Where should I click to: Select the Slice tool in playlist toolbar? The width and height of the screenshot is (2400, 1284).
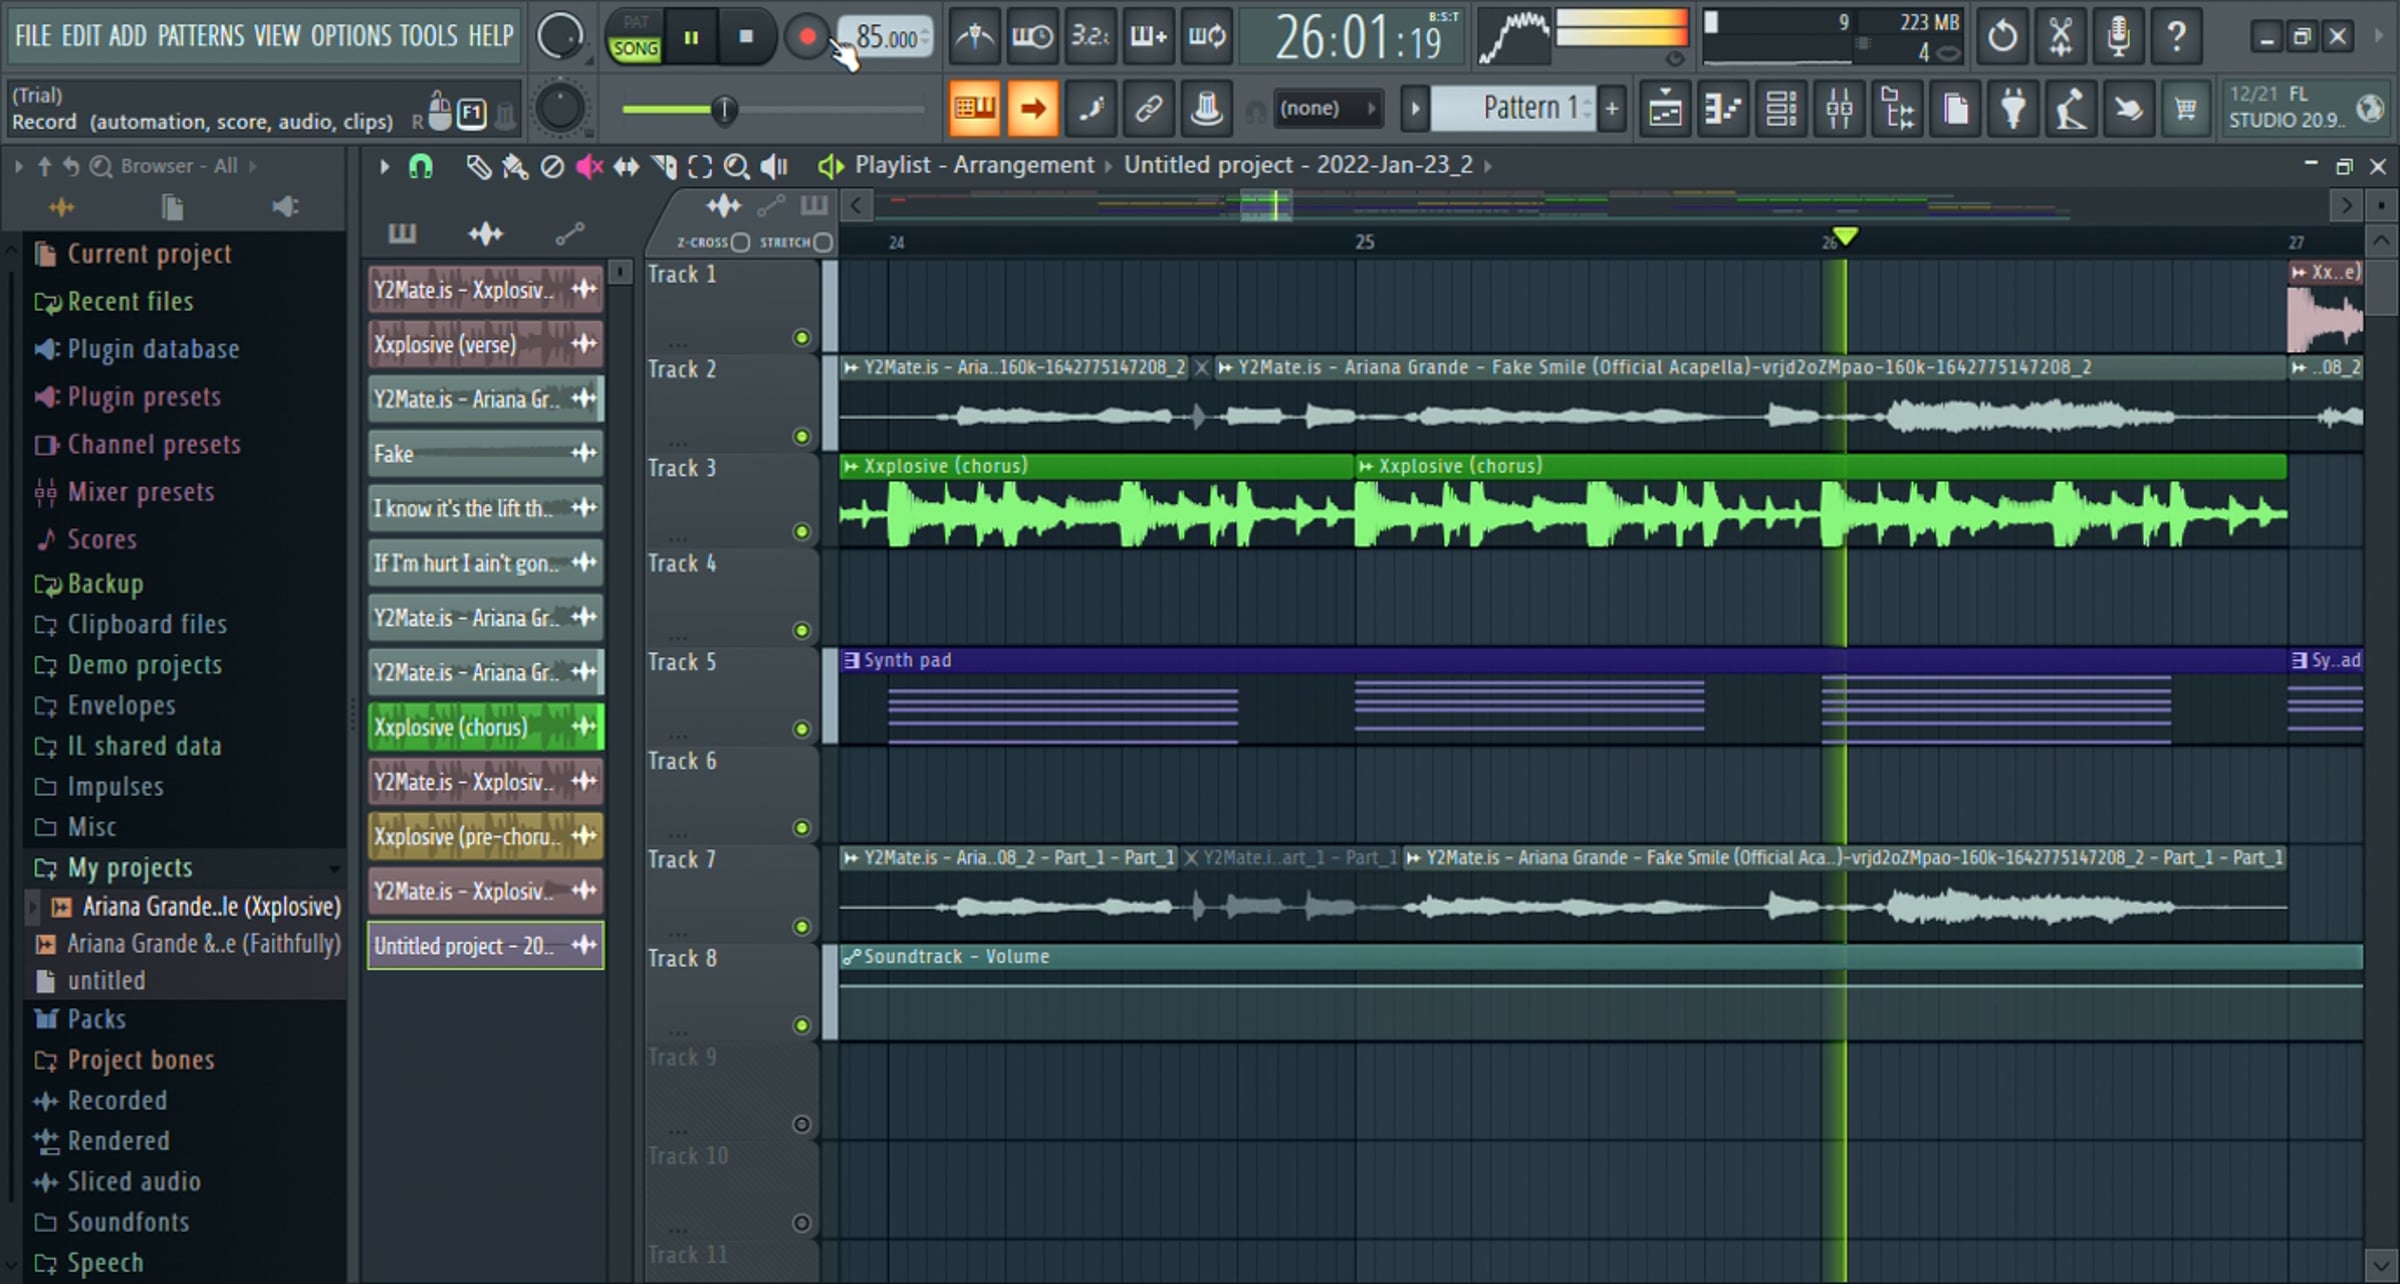coord(663,167)
